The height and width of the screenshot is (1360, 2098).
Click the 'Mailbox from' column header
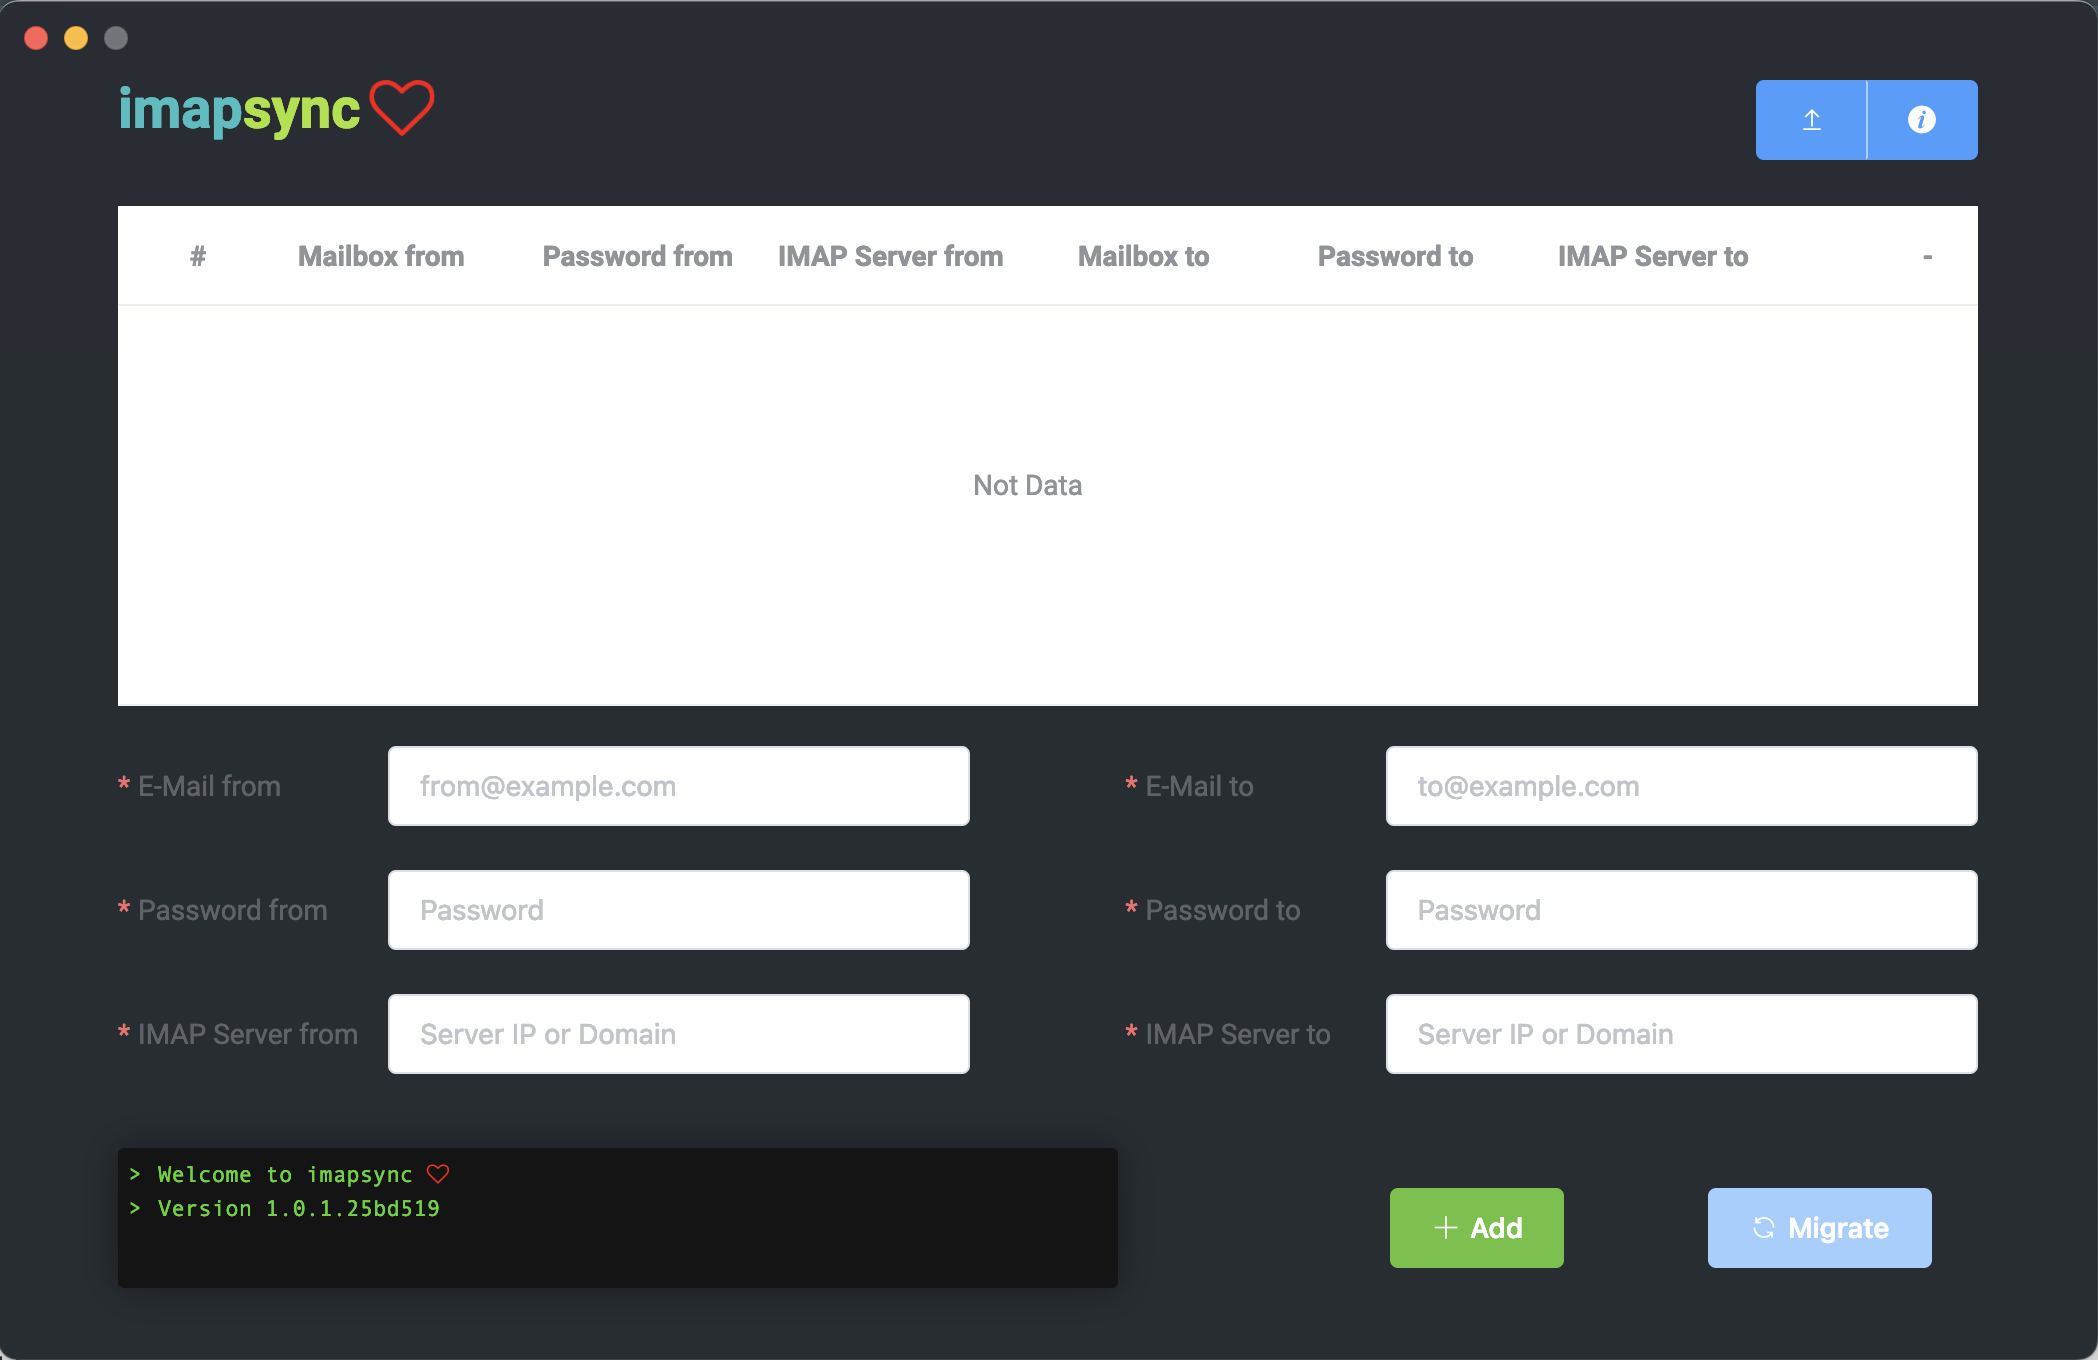[x=381, y=256]
